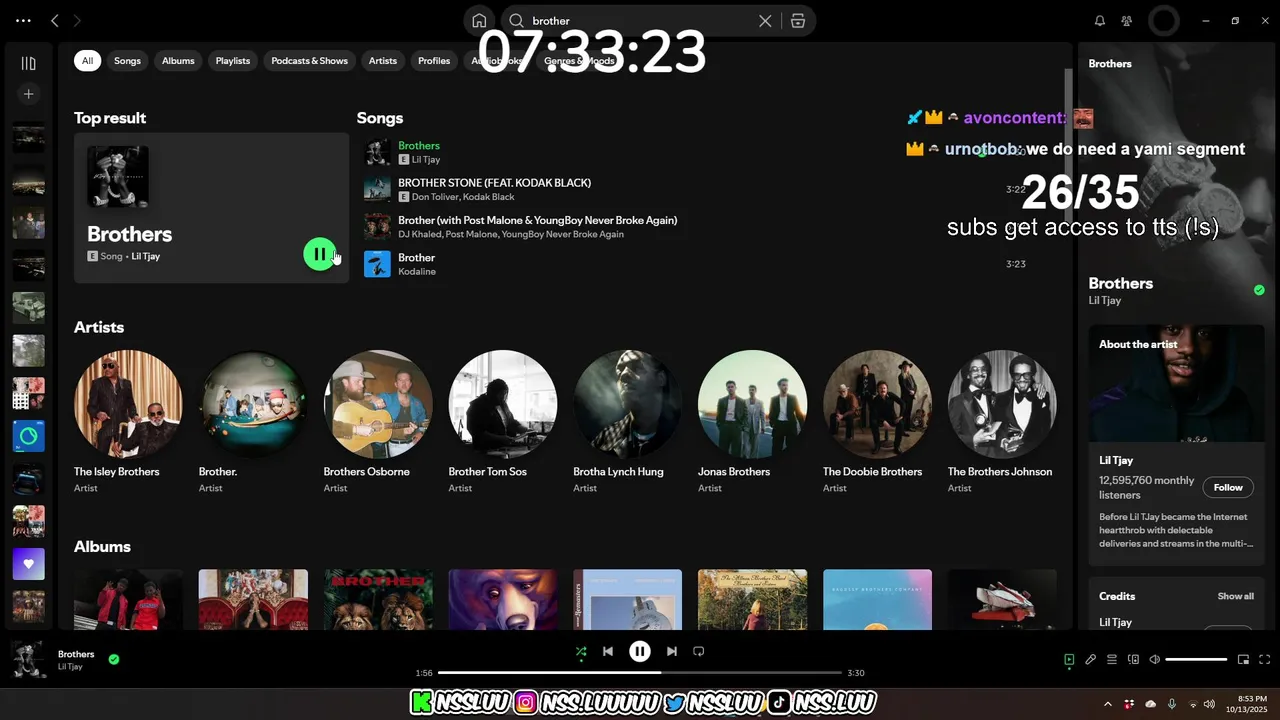Open Brothers Osborne artist

pyautogui.click(x=378, y=421)
